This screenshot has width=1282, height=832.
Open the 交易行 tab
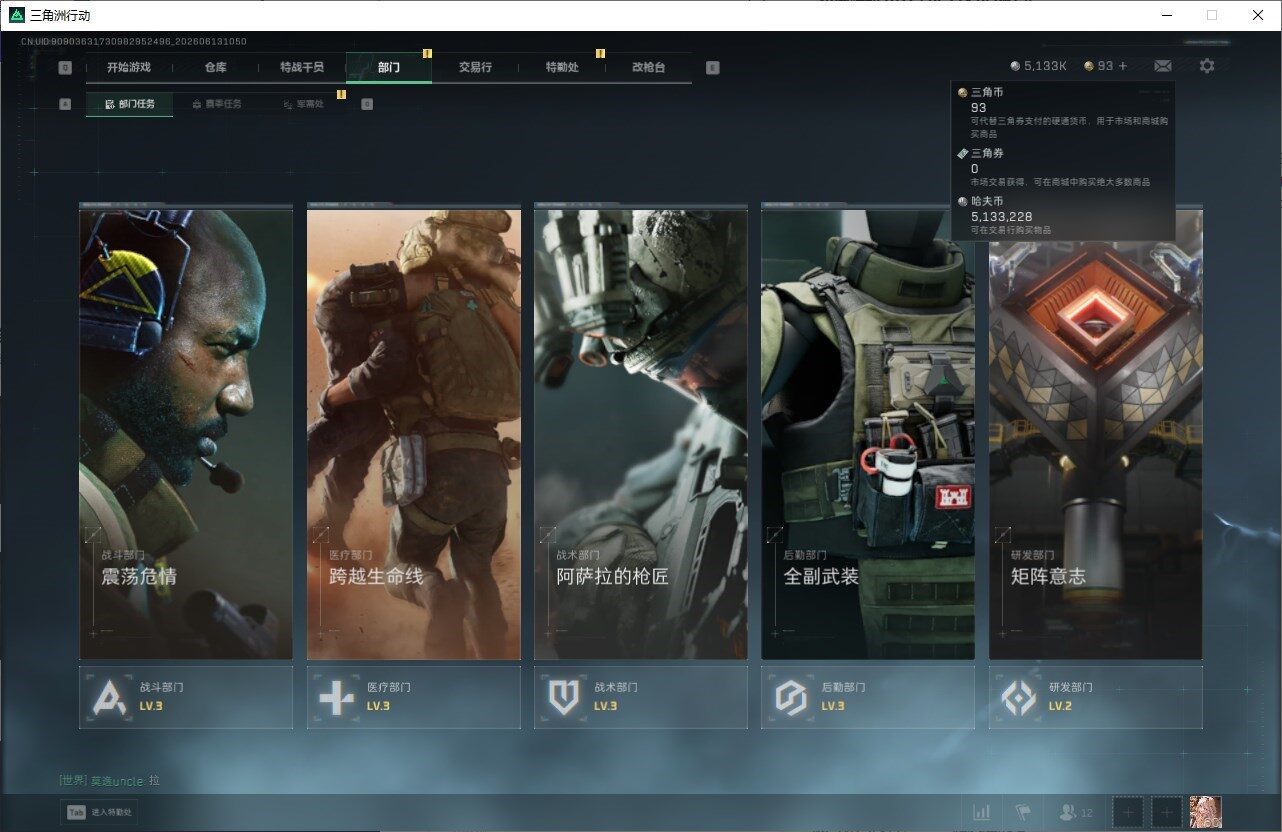pos(475,67)
